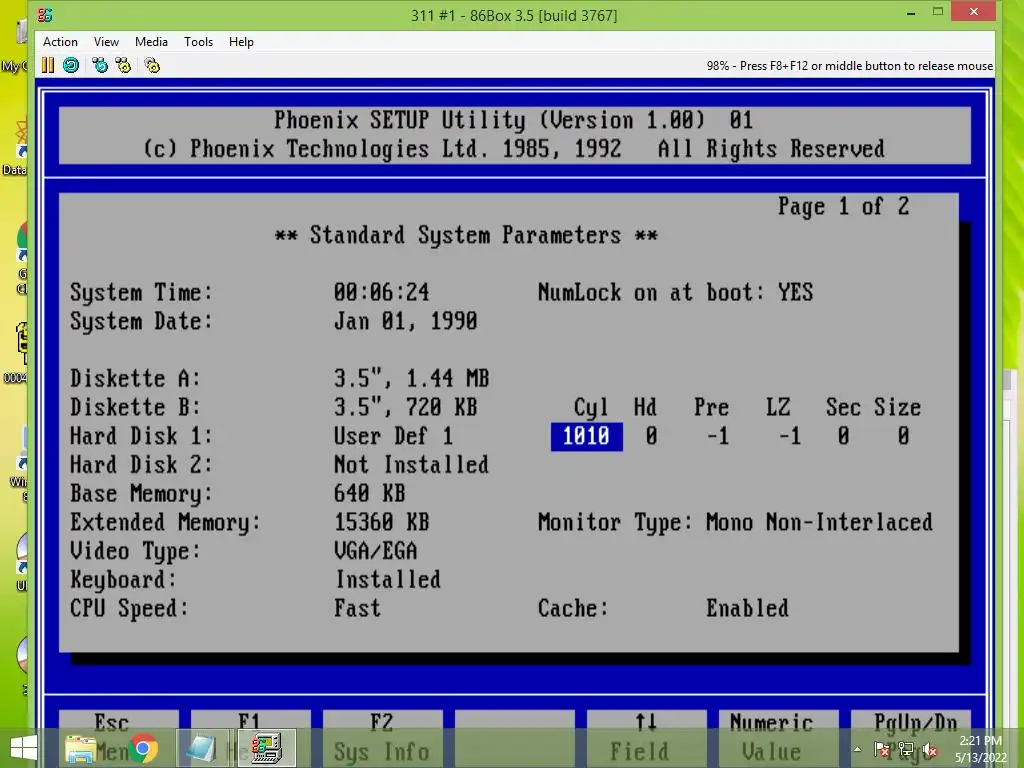
Task: Open the Tools menu
Action: tap(199, 42)
